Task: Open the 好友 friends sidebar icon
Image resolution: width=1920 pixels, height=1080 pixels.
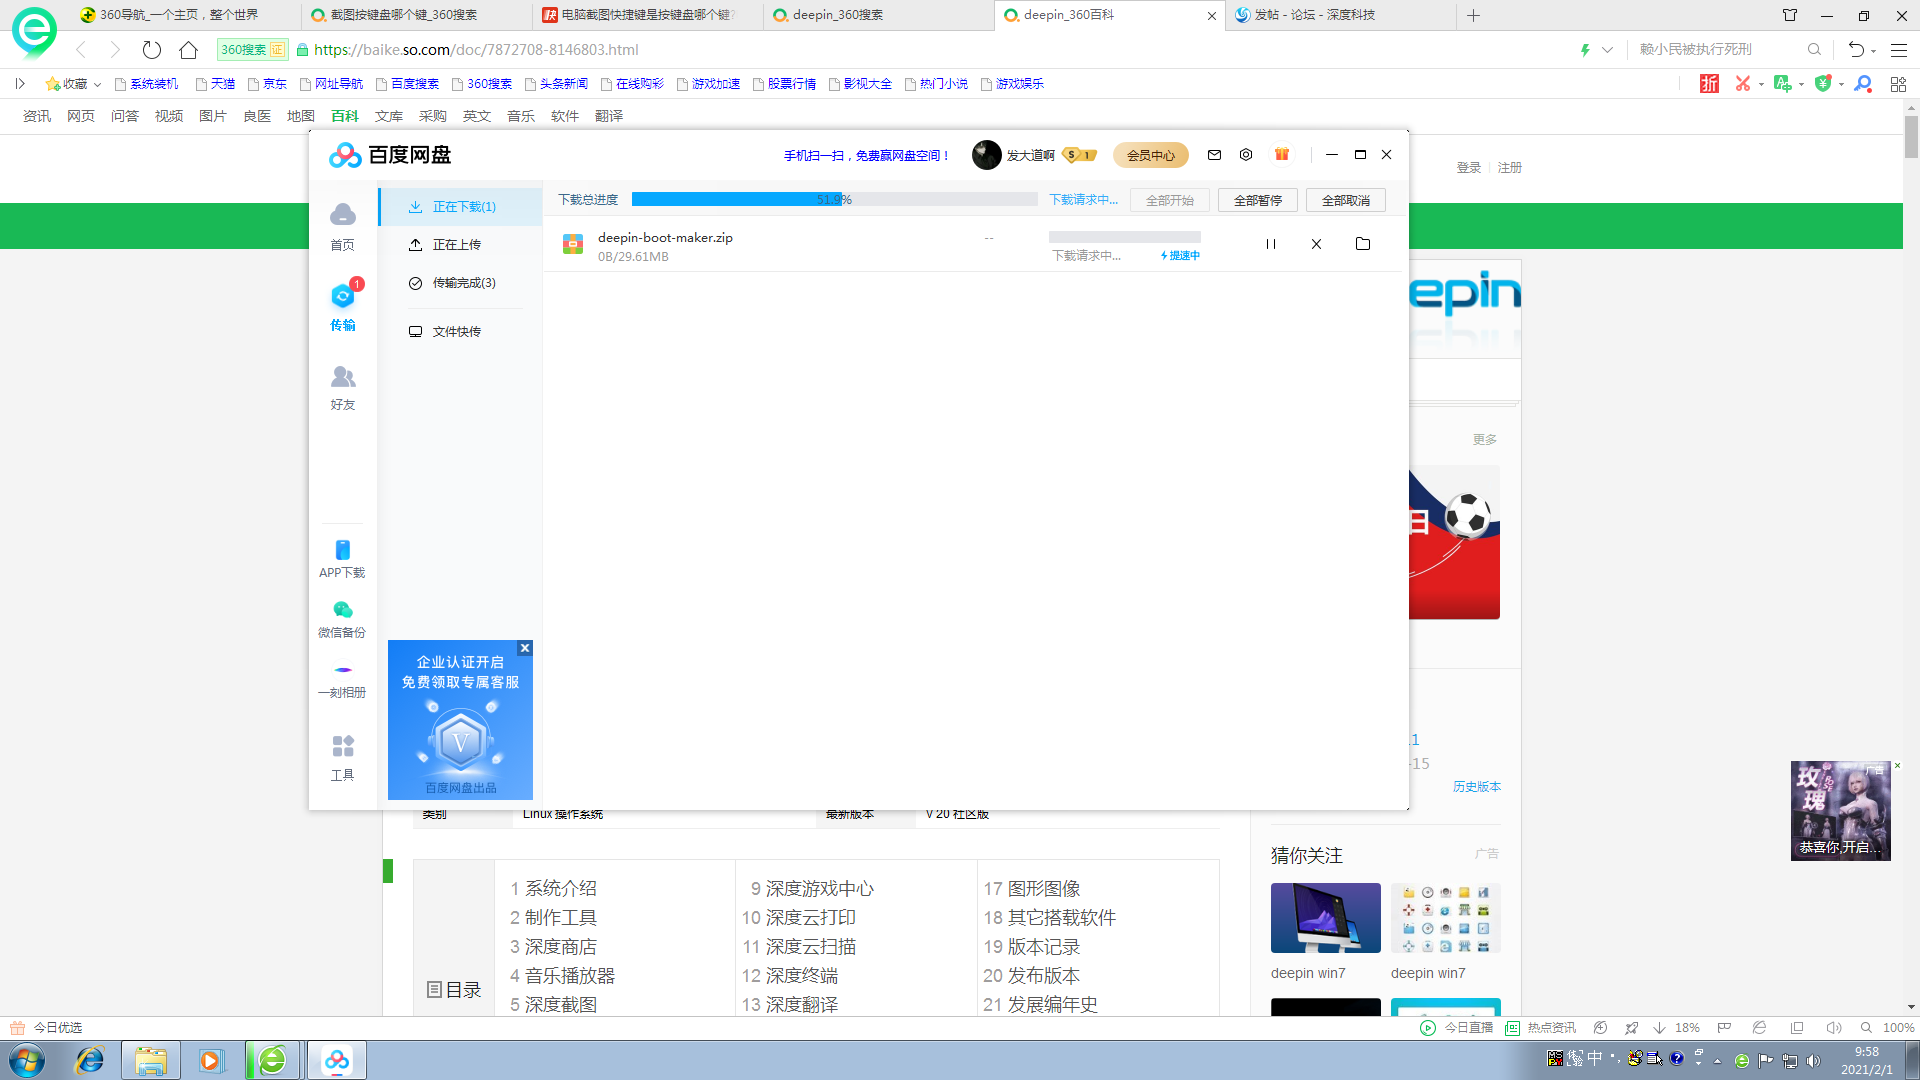Action: coord(343,376)
